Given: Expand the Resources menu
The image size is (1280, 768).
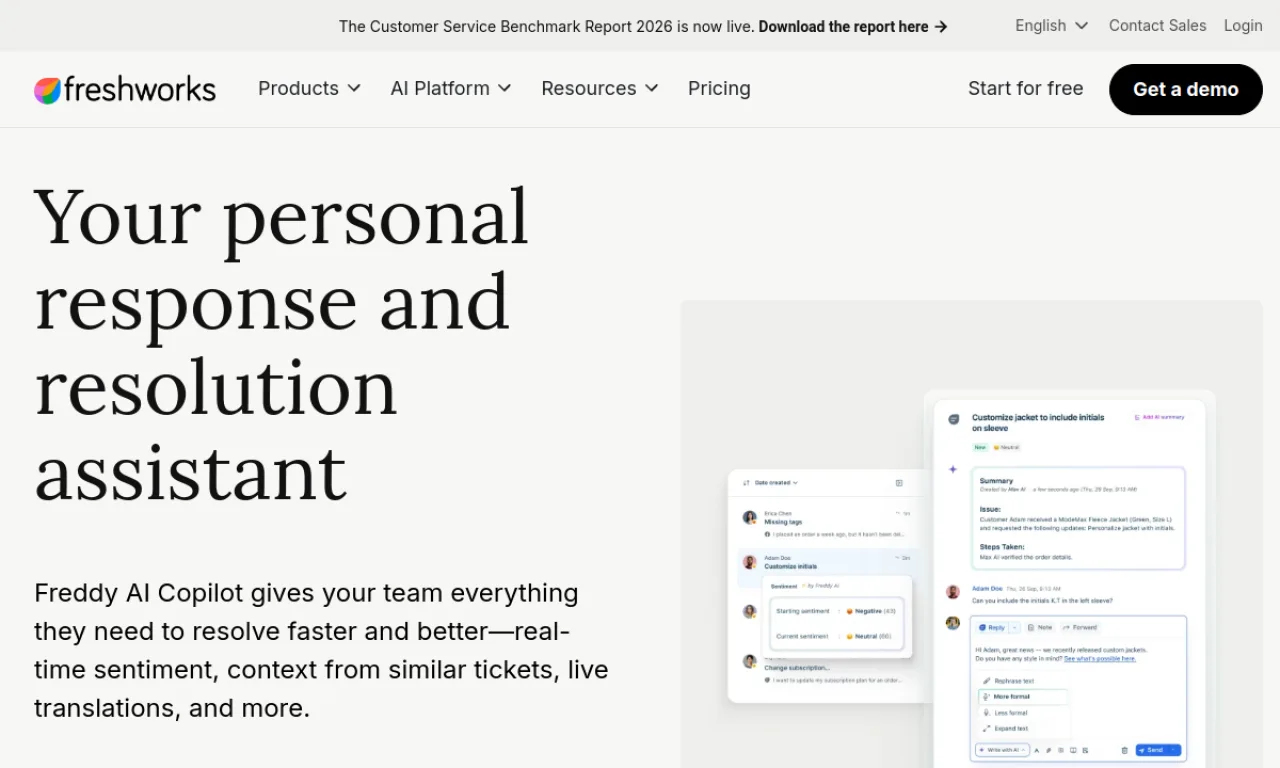Looking at the screenshot, I should pyautogui.click(x=600, y=89).
